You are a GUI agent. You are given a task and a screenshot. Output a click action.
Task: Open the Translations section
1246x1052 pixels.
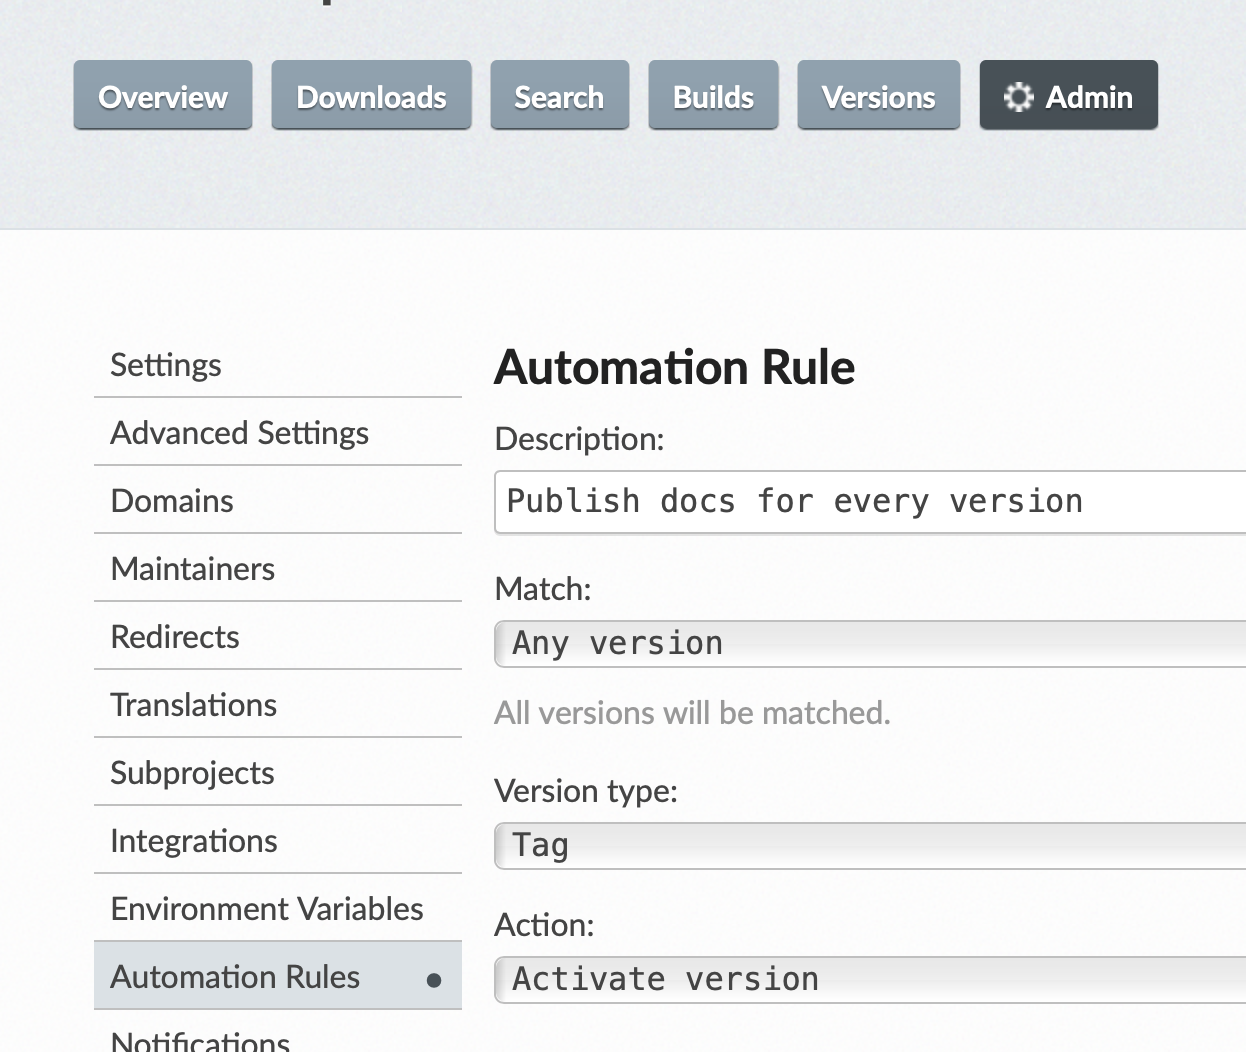click(x=194, y=705)
